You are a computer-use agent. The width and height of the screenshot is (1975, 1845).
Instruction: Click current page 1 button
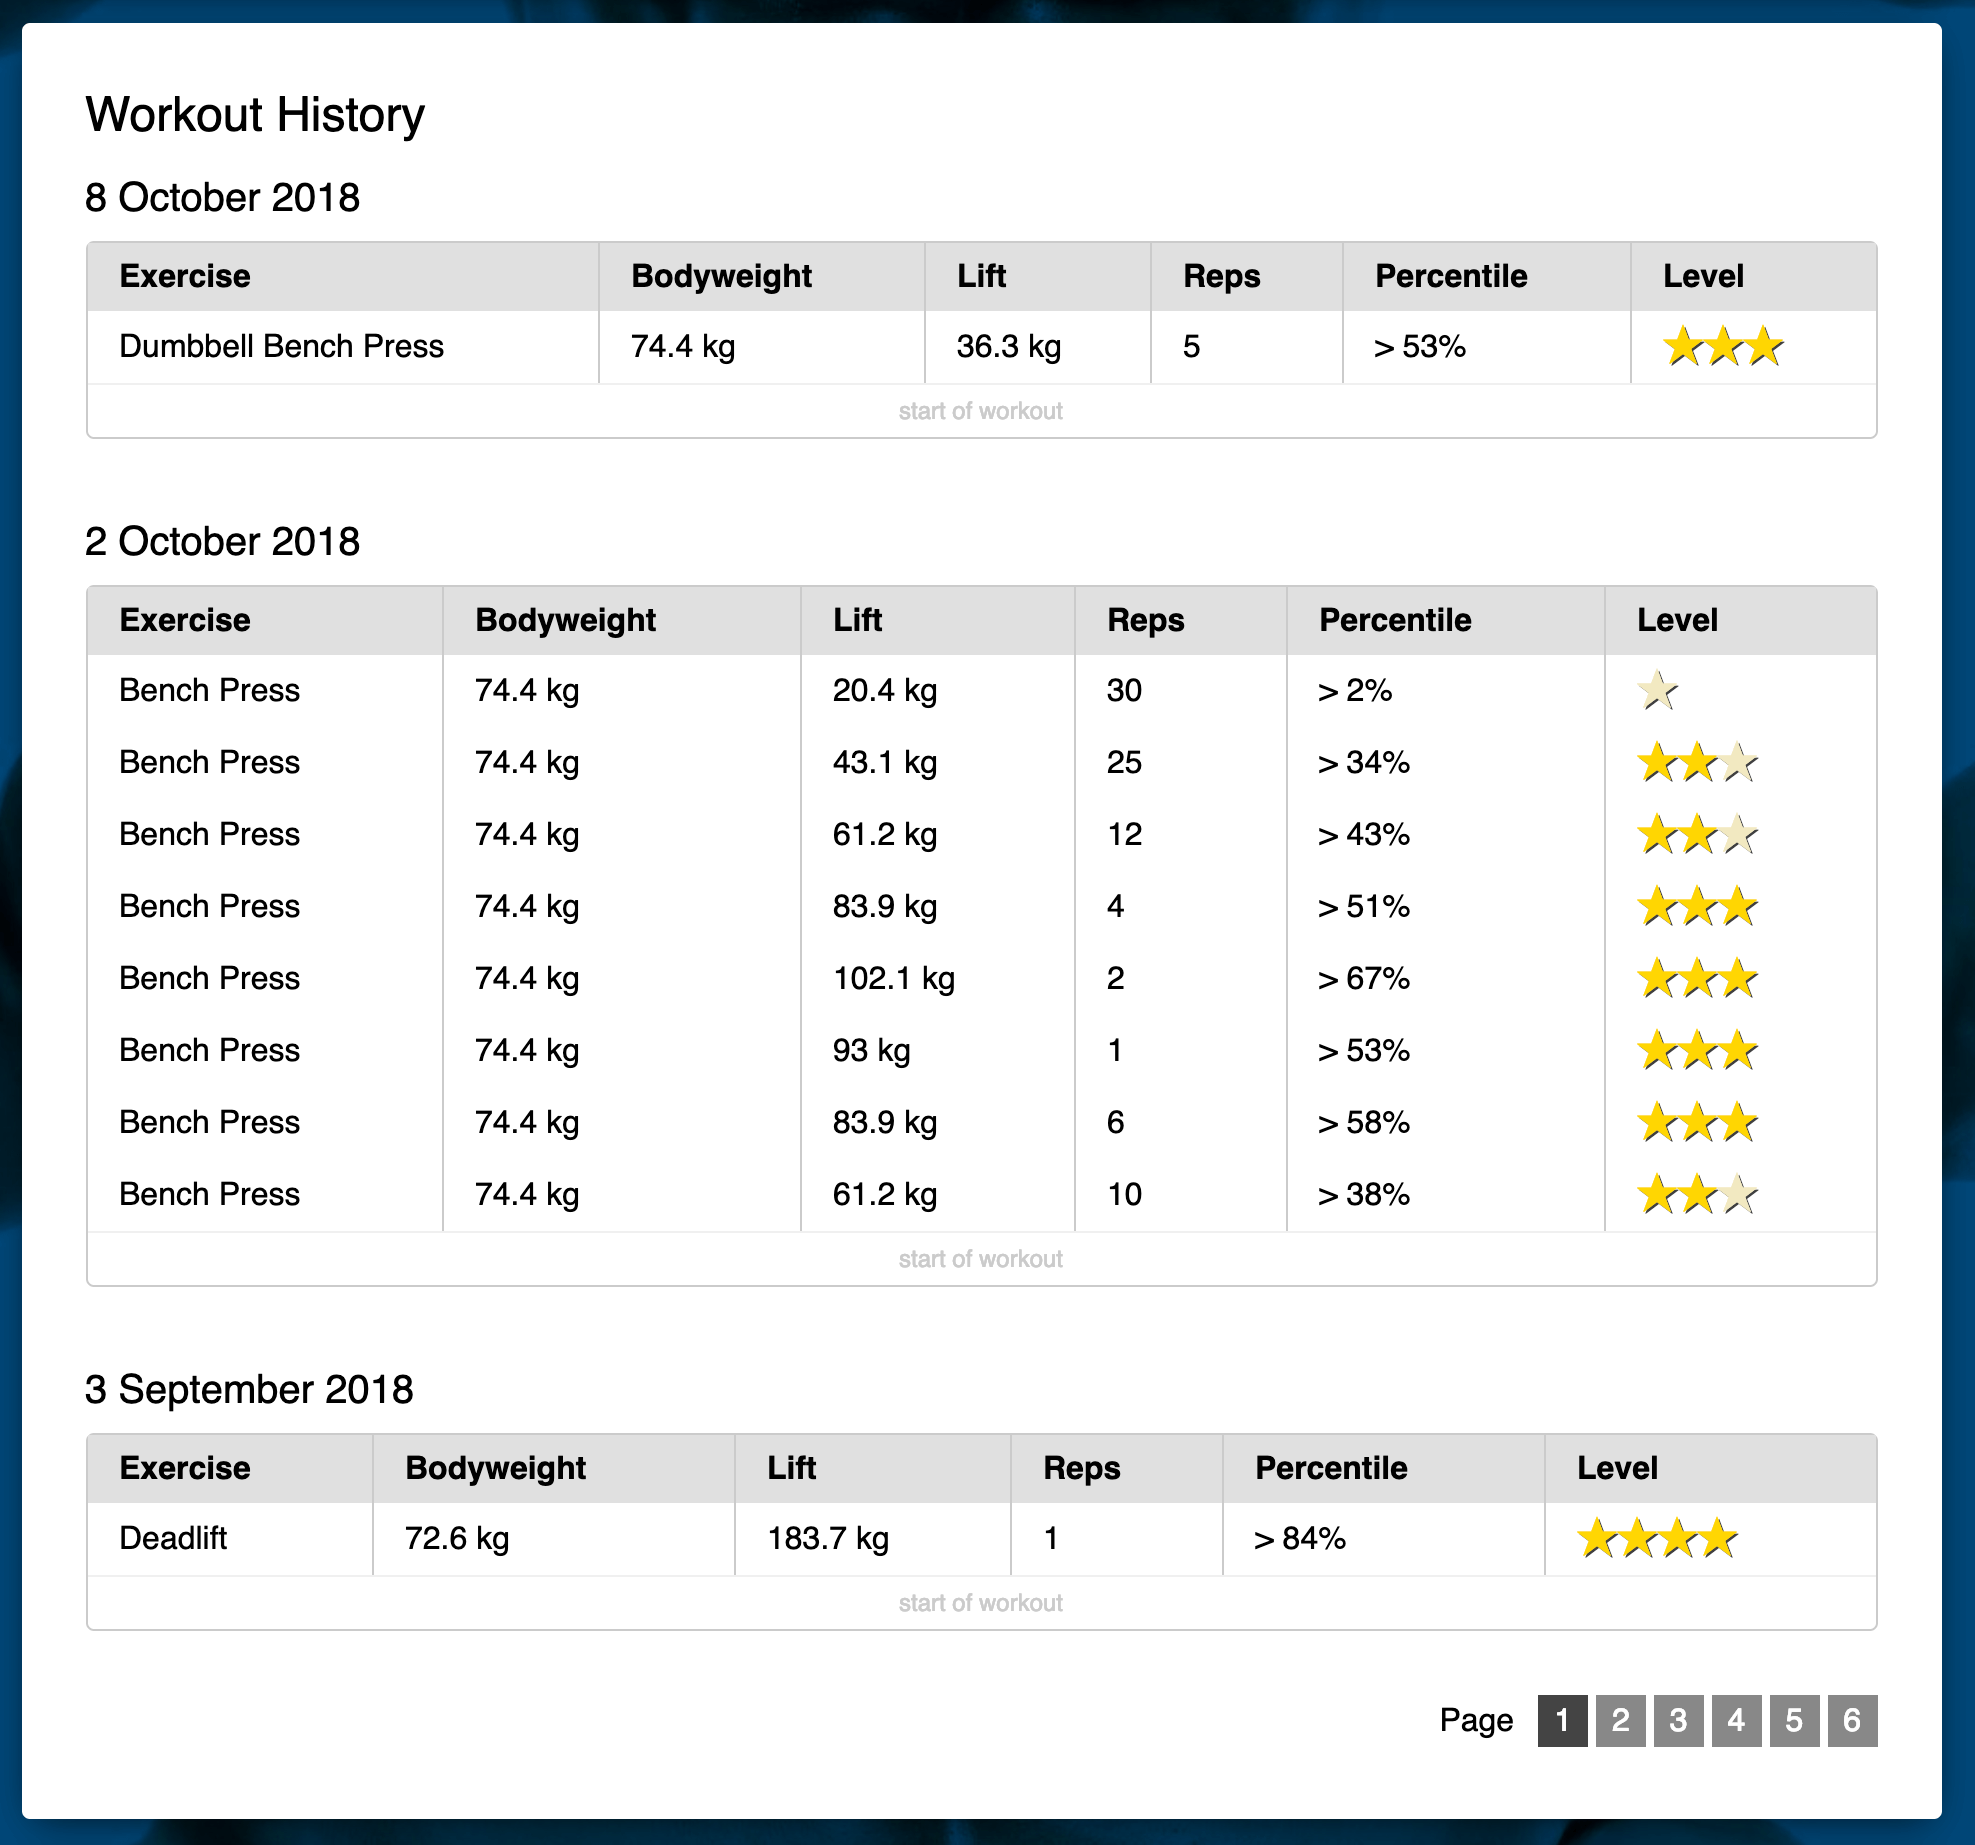point(1562,1720)
